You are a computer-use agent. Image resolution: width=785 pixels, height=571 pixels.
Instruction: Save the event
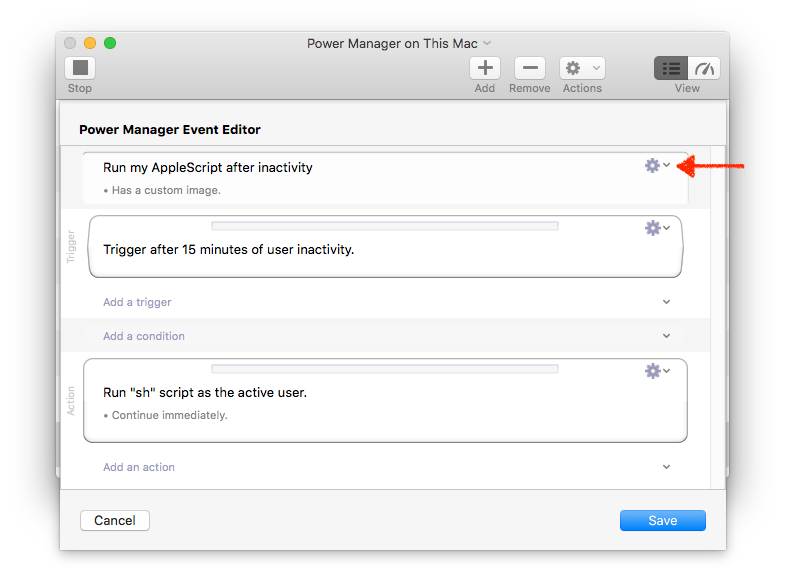click(663, 520)
